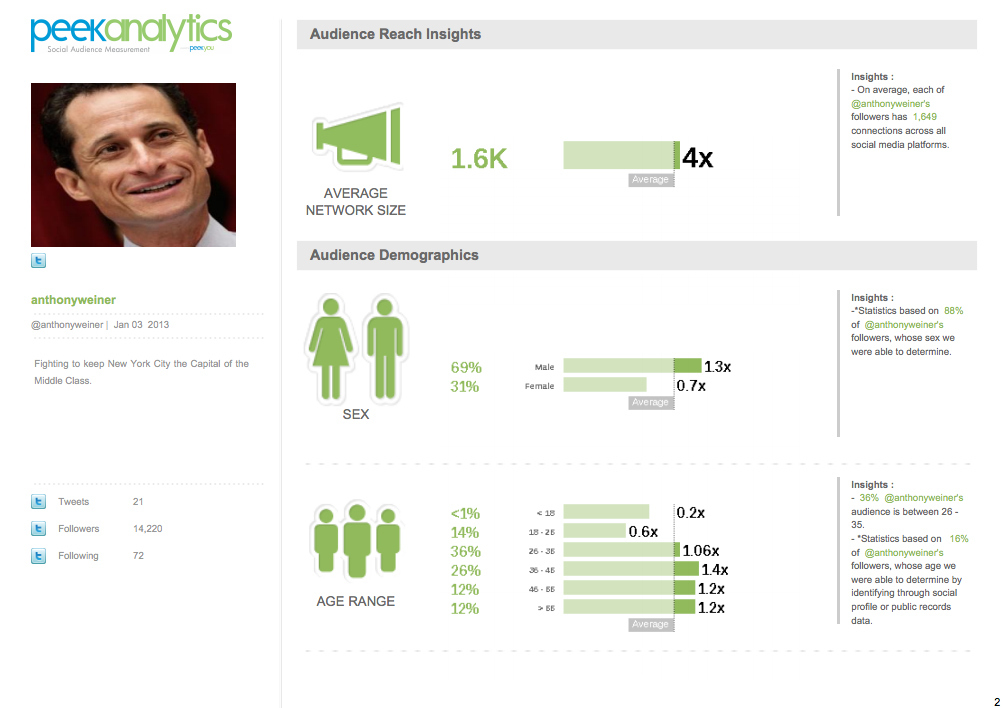Click the 69% male percentage
The image size is (1003, 708).
(466, 368)
